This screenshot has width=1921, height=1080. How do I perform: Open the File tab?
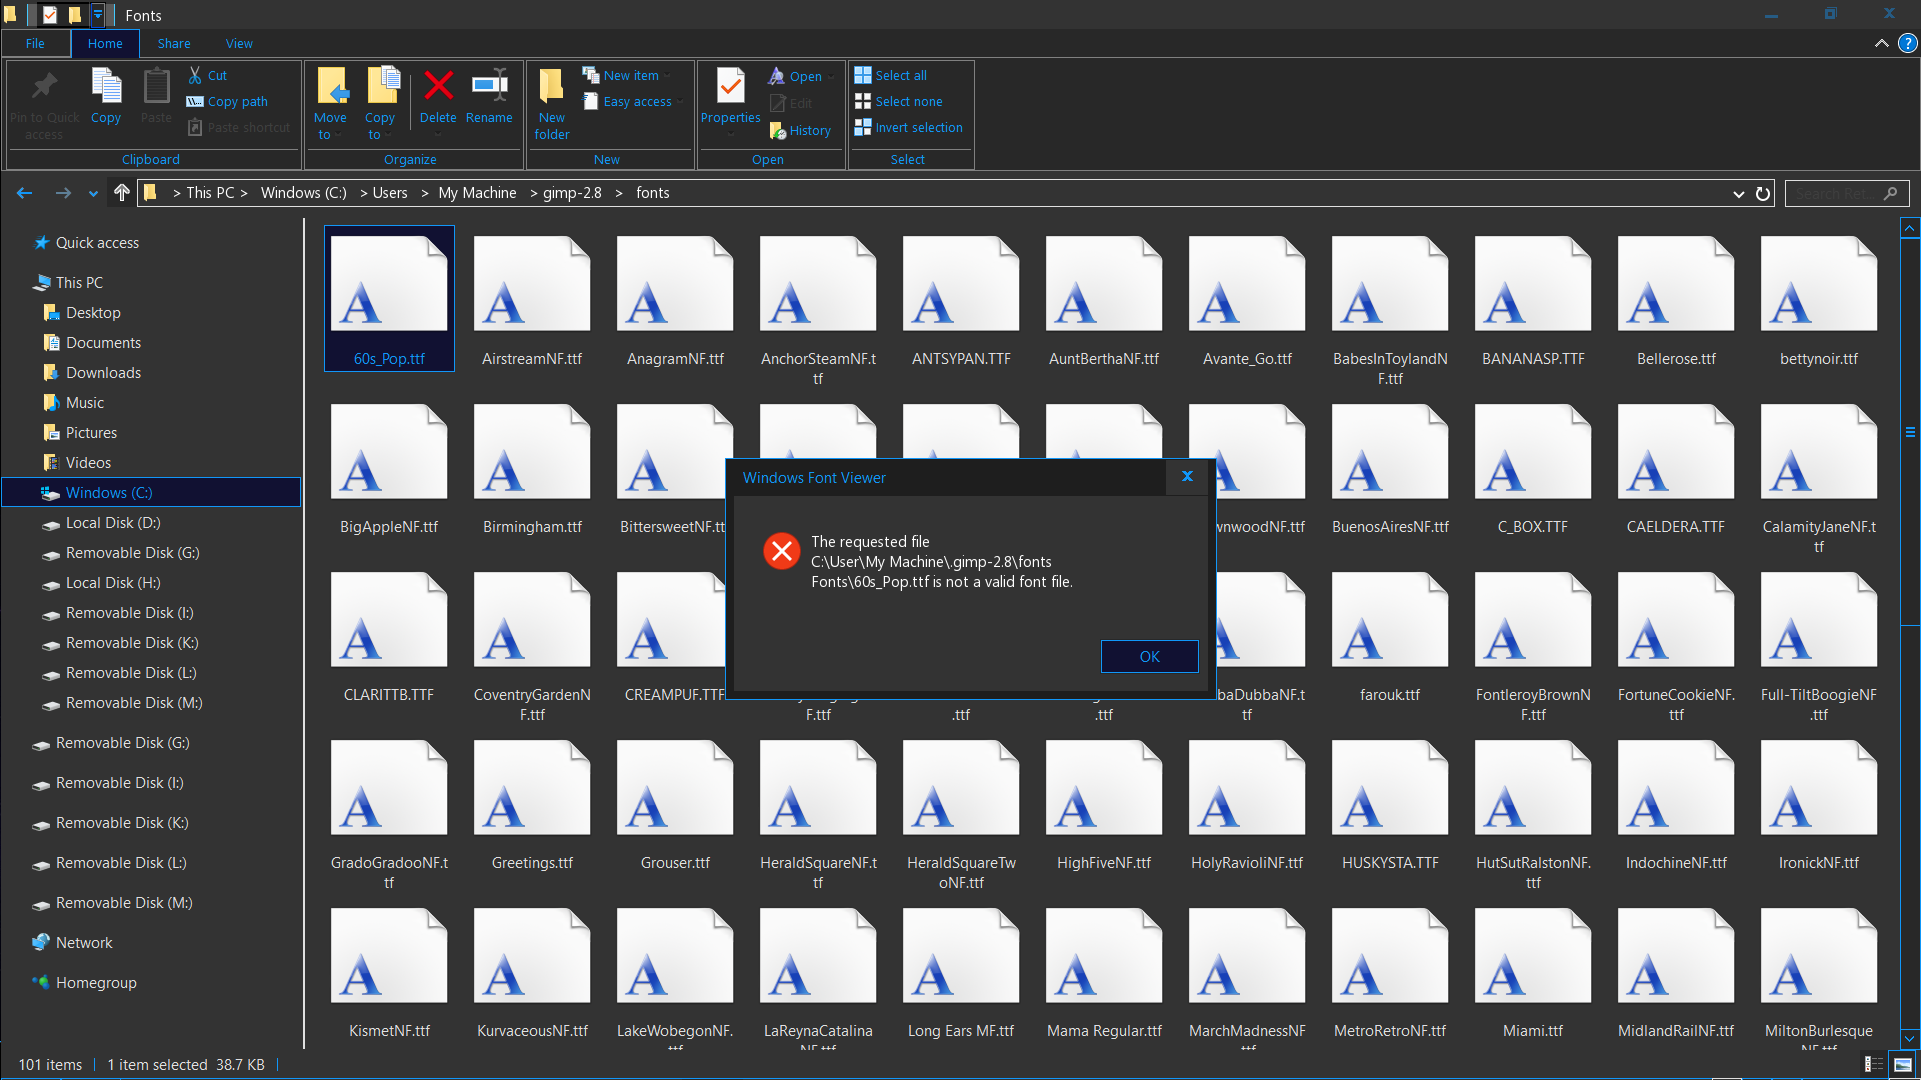pos(35,43)
